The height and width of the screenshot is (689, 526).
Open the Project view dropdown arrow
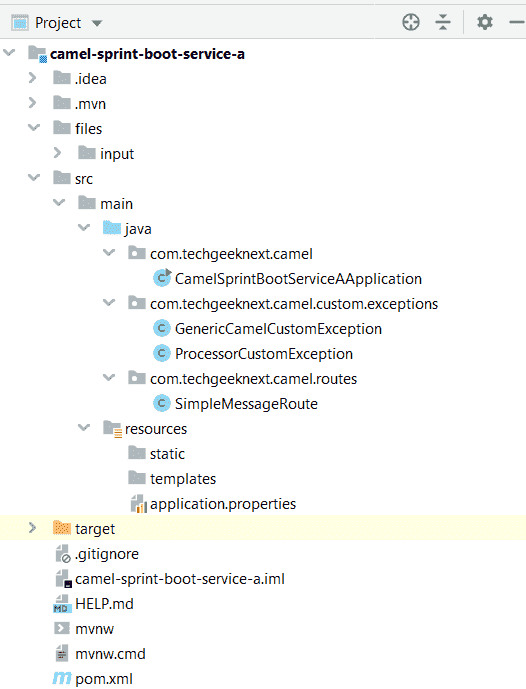[x=97, y=23]
